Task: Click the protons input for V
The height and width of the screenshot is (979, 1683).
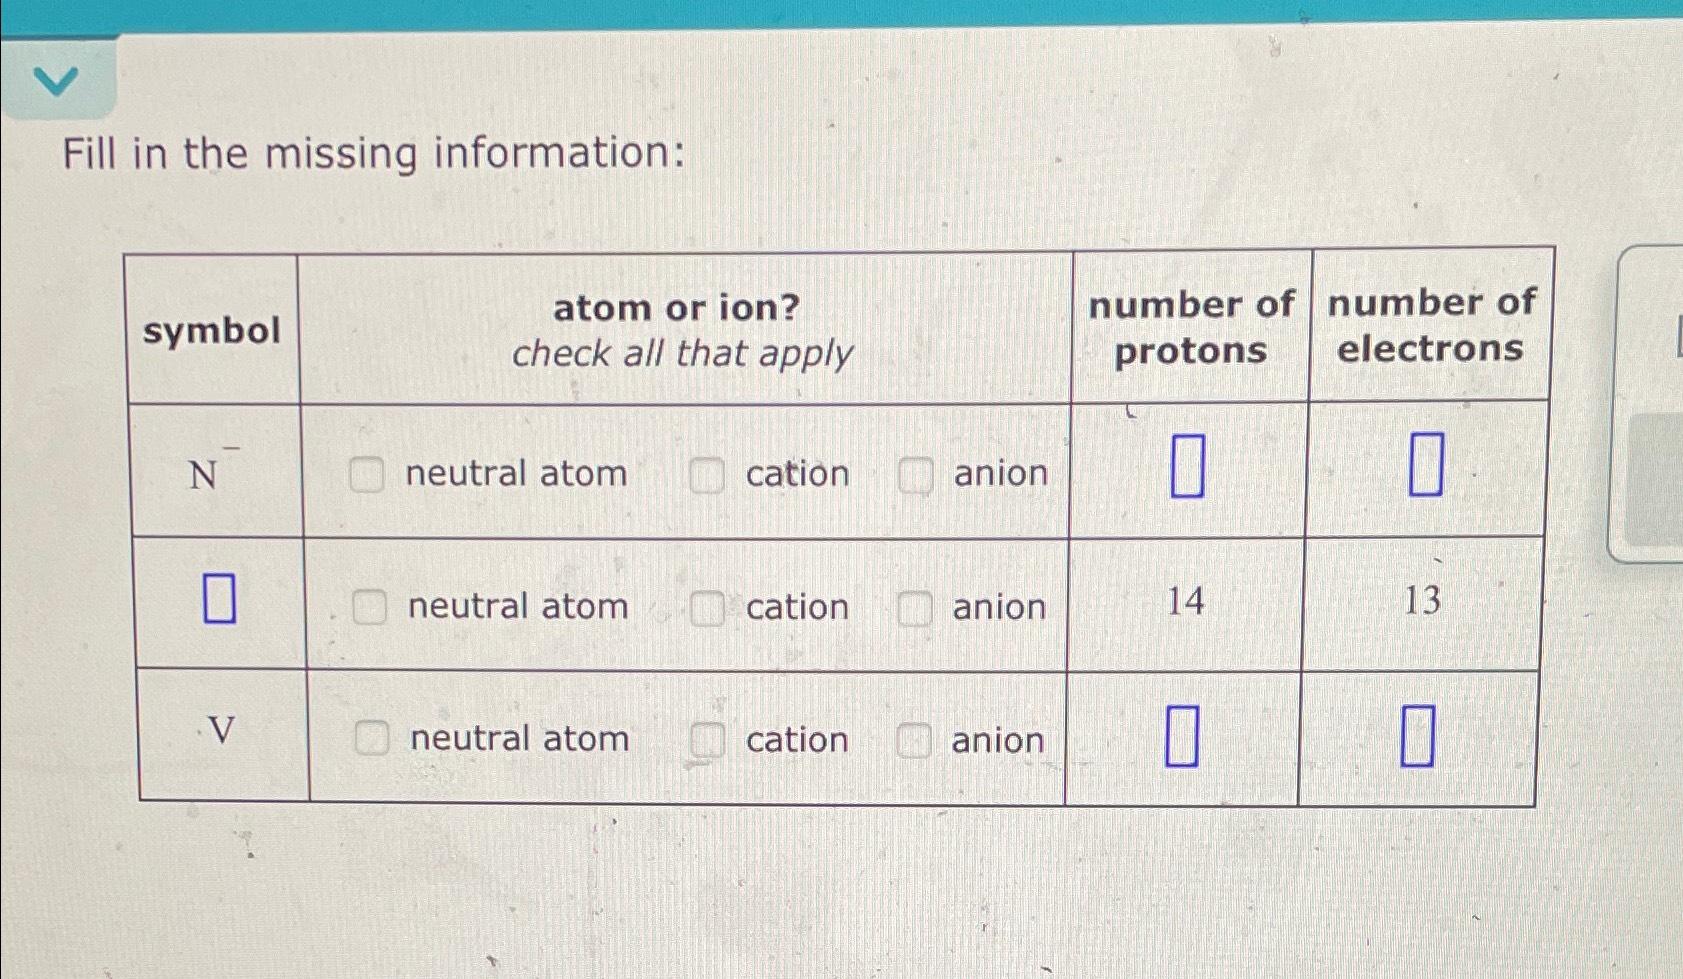Action: tap(1185, 735)
